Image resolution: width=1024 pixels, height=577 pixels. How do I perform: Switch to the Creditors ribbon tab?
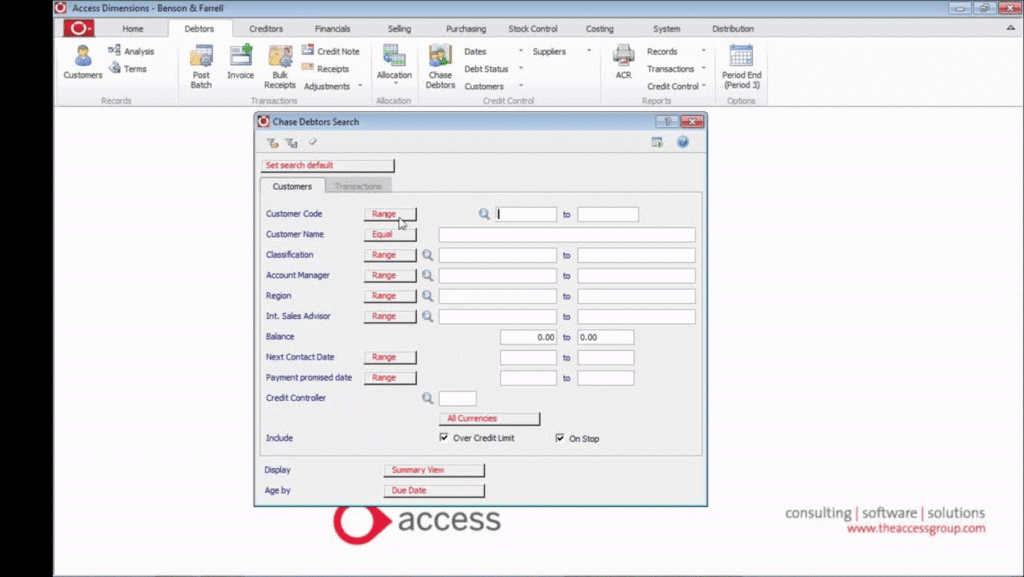tap(266, 29)
